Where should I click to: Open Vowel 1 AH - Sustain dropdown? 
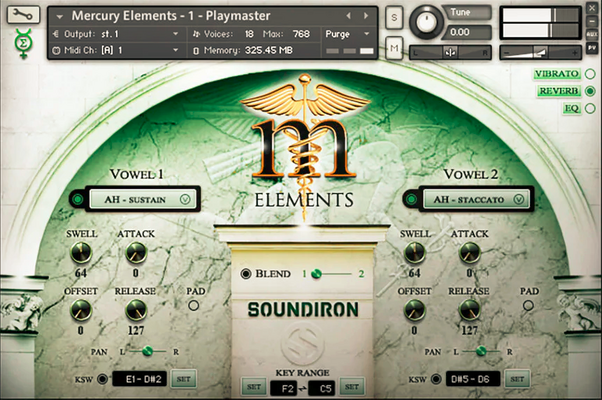click(x=143, y=199)
